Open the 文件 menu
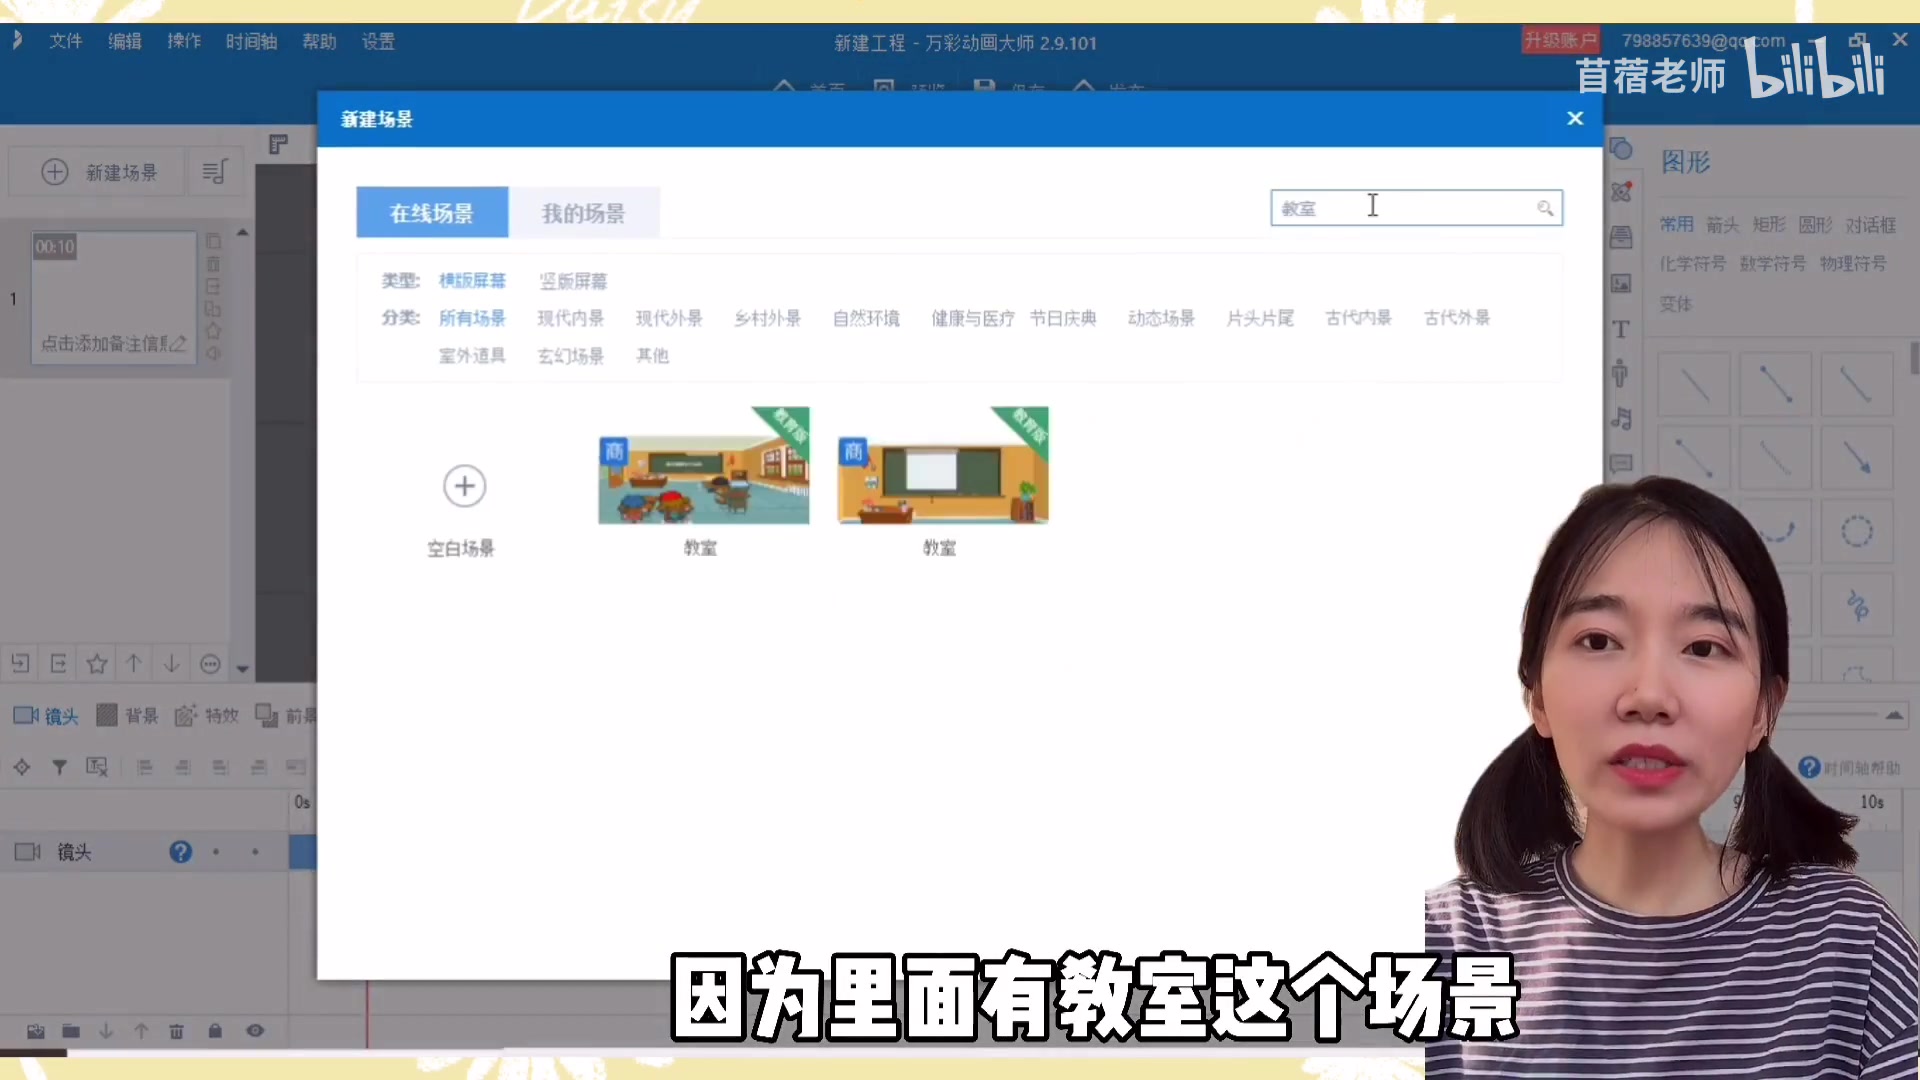The width and height of the screenshot is (1920, 1080). pos(66,41)
